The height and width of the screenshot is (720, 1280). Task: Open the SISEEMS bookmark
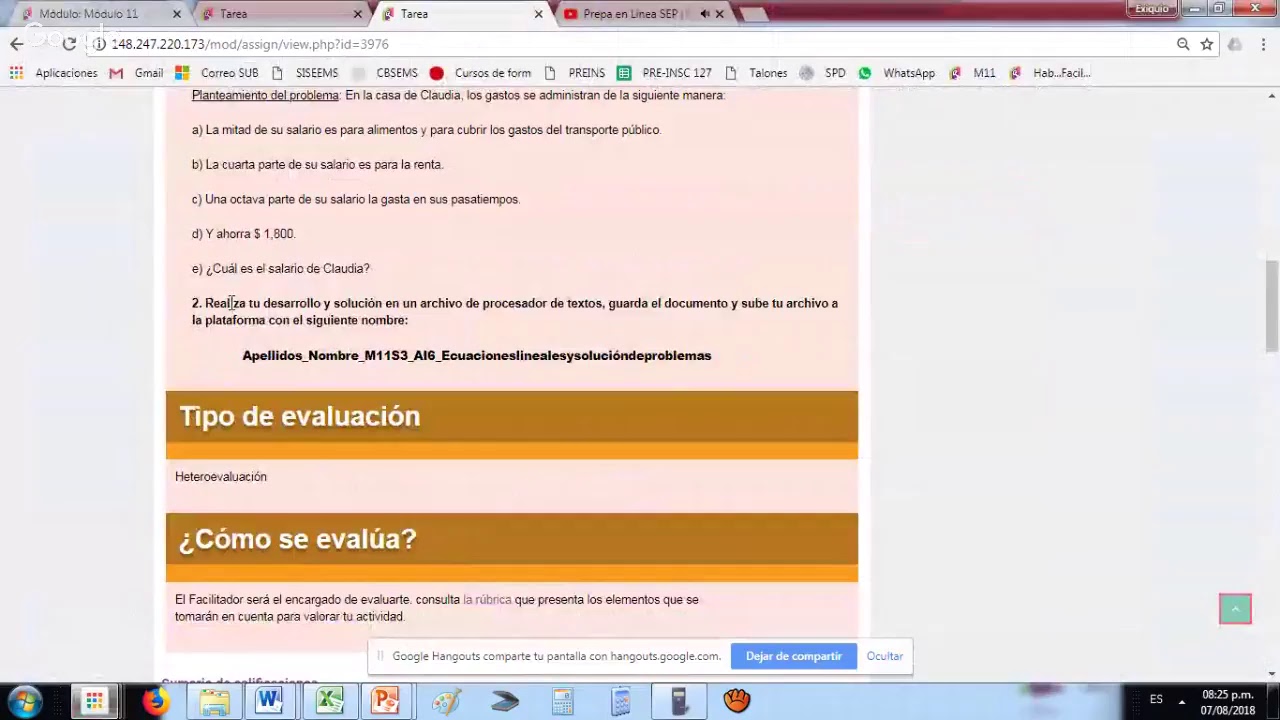305,73
